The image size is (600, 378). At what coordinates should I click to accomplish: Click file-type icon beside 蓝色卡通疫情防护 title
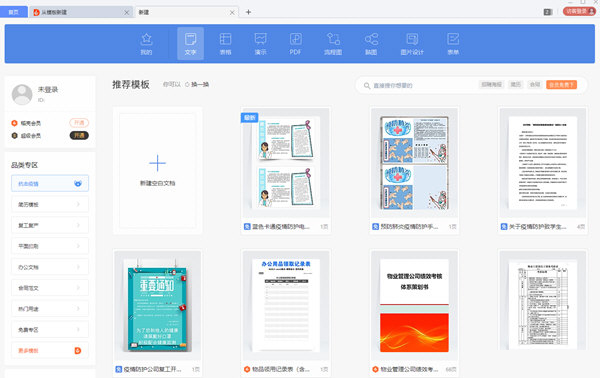point(247,227)
